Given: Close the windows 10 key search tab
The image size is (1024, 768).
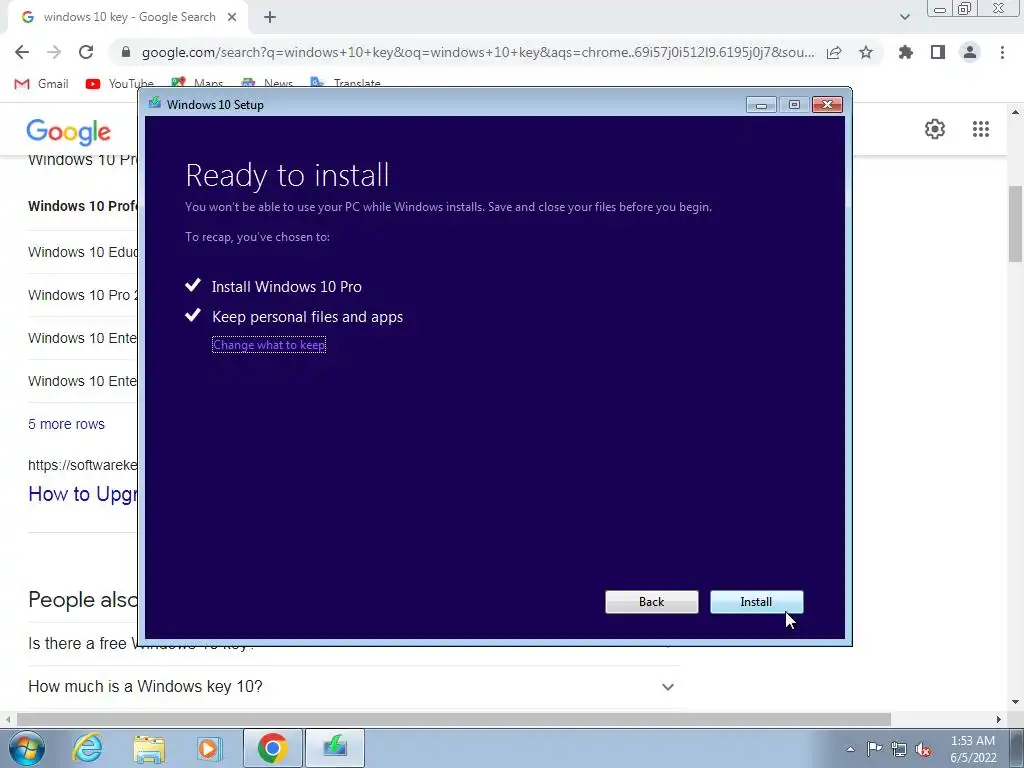Looking at the screenshot, I should [x=232, y=18].
